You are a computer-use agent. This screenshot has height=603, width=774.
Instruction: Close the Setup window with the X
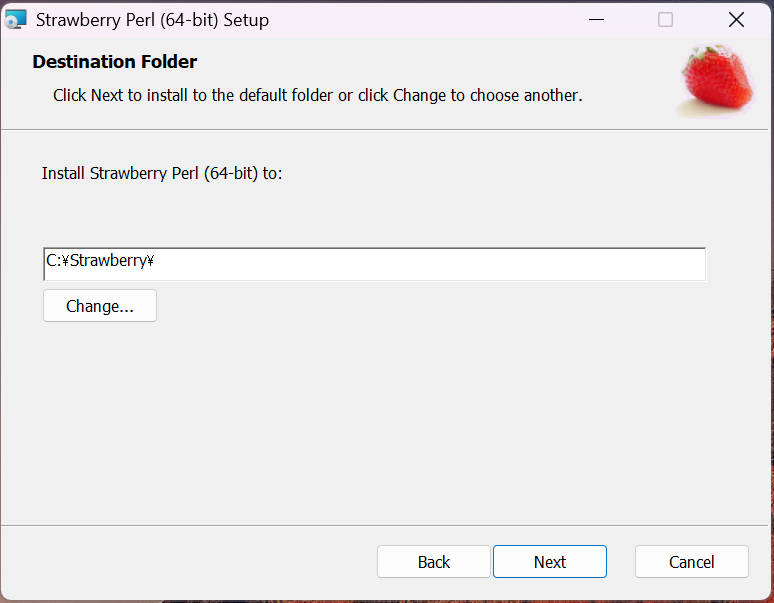click(736, 19)
